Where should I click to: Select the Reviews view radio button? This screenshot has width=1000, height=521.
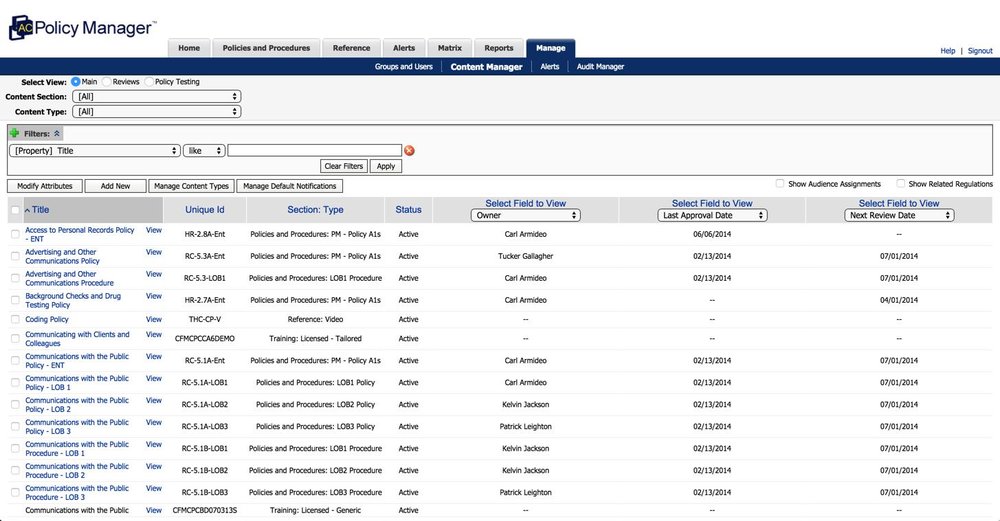tap(105, 81)
